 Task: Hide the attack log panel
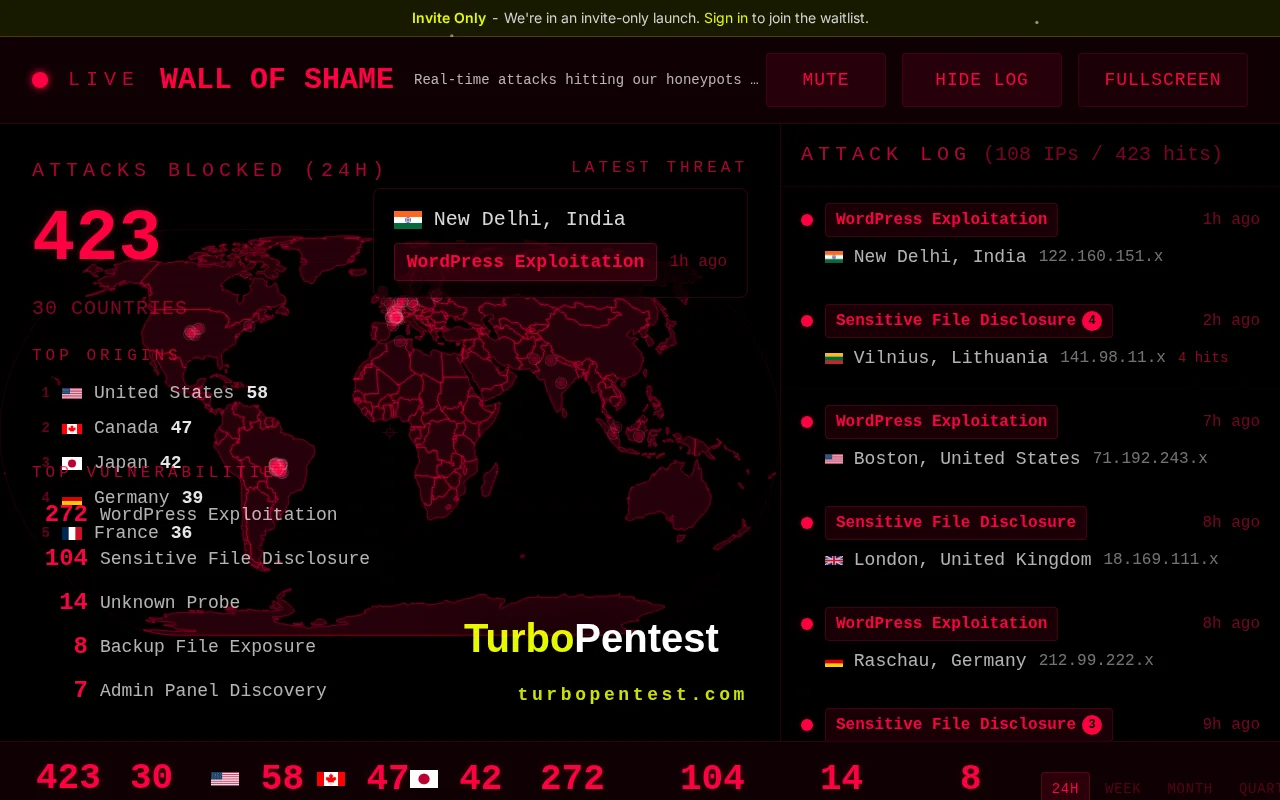982,80
